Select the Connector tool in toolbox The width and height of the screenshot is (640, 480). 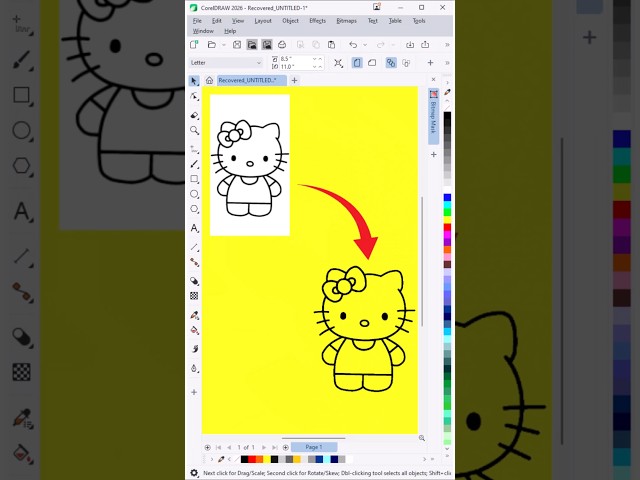coord(194,262)
